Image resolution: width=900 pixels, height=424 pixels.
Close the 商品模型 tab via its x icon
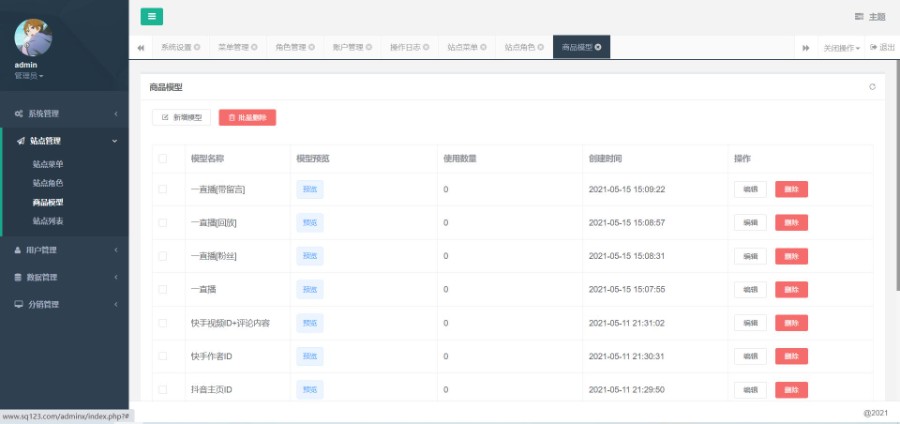point(598,47)
